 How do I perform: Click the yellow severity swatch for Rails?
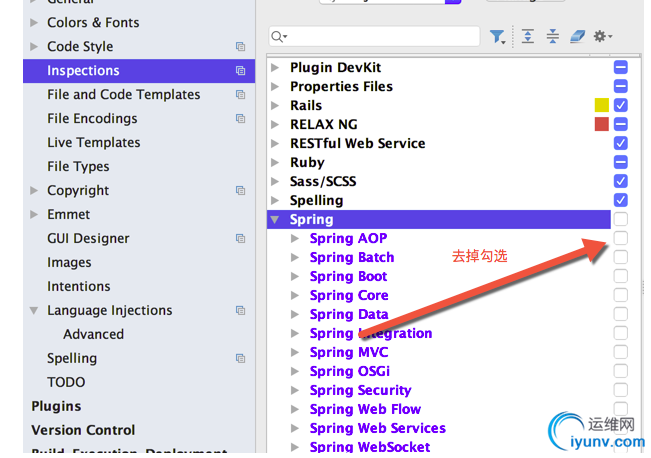click(602, 105)
